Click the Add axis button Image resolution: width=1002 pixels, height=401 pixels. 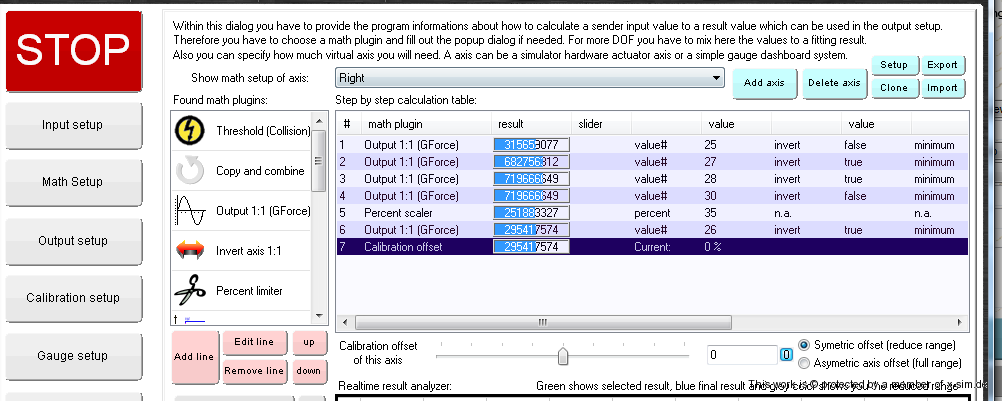[764, 83]
